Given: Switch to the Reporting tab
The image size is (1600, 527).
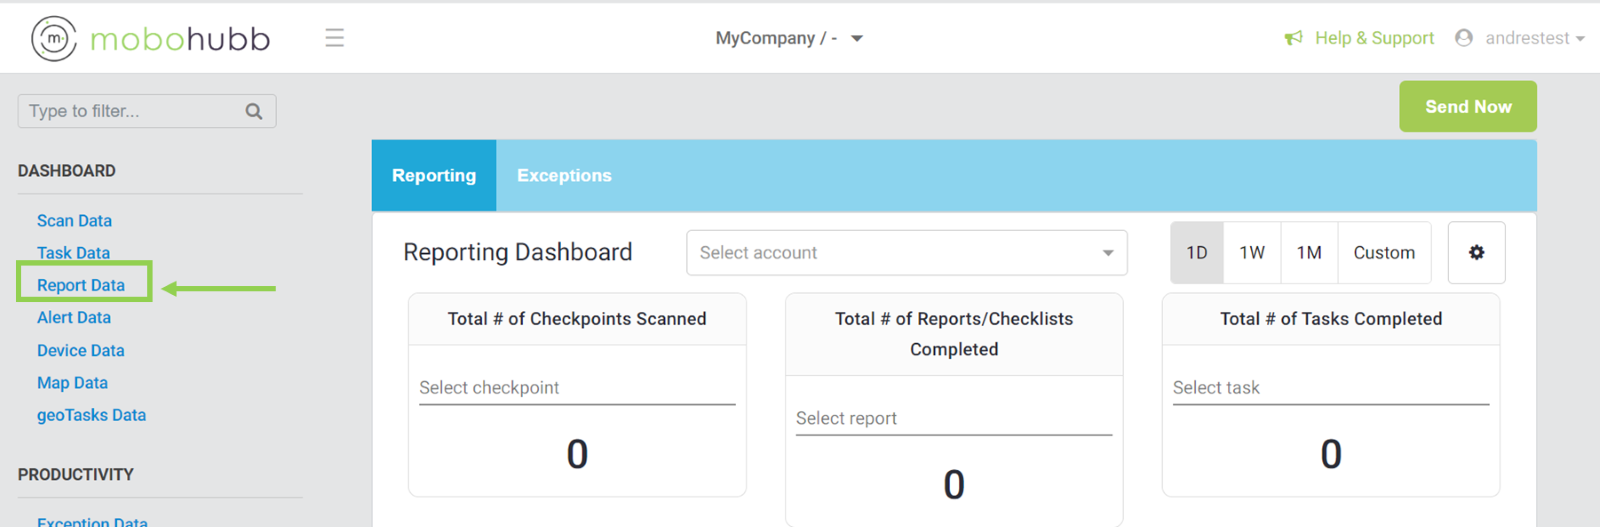Looking at the screenshot, I should 434,175.
